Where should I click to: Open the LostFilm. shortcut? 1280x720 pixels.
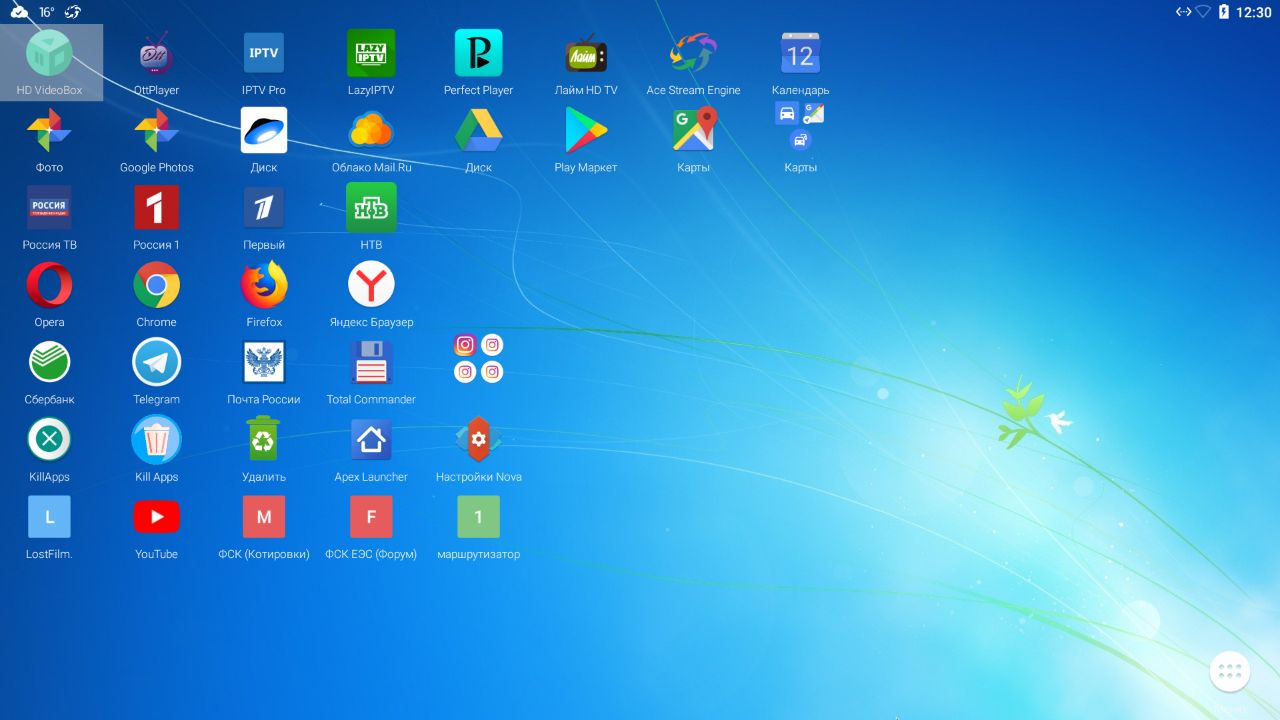(x=49, y=517)
